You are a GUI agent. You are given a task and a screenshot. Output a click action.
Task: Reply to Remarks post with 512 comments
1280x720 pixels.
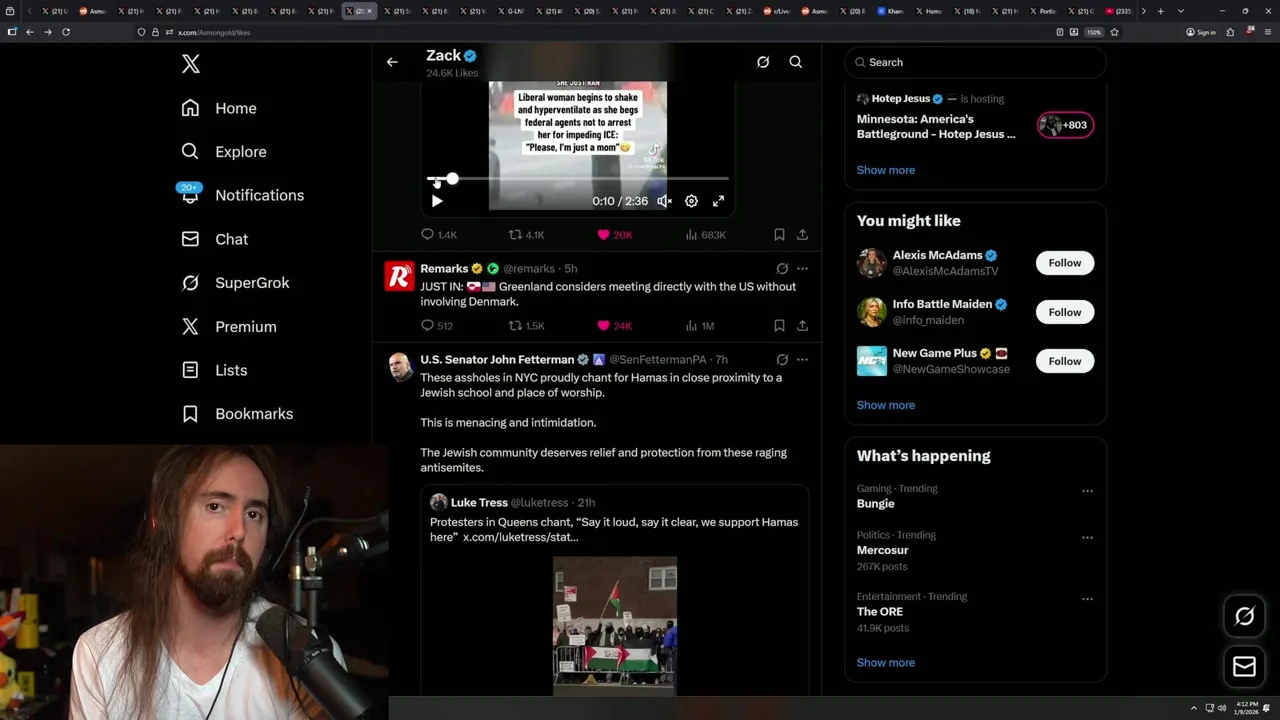click(x=437, y=326)
